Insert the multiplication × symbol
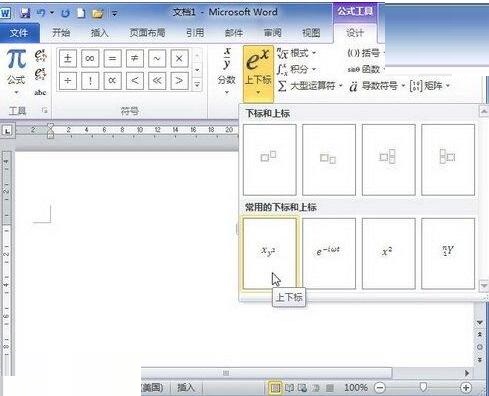 pos(179,59)
